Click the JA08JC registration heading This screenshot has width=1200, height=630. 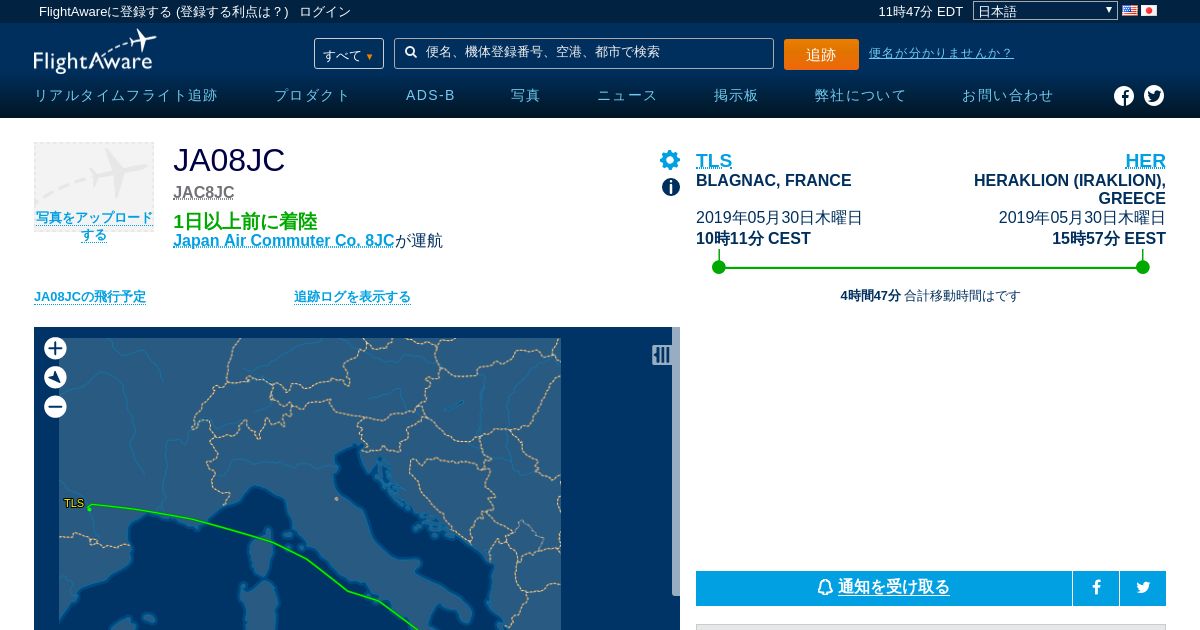(x=229, y=160)
